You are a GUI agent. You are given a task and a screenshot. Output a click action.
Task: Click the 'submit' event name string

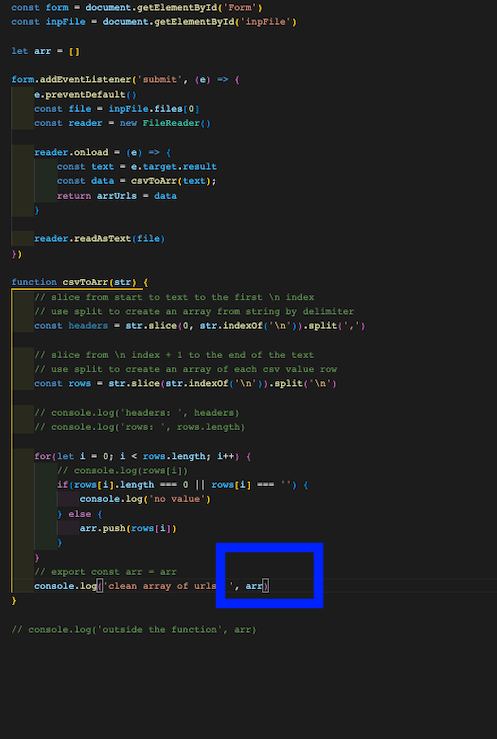coord(159,80)
